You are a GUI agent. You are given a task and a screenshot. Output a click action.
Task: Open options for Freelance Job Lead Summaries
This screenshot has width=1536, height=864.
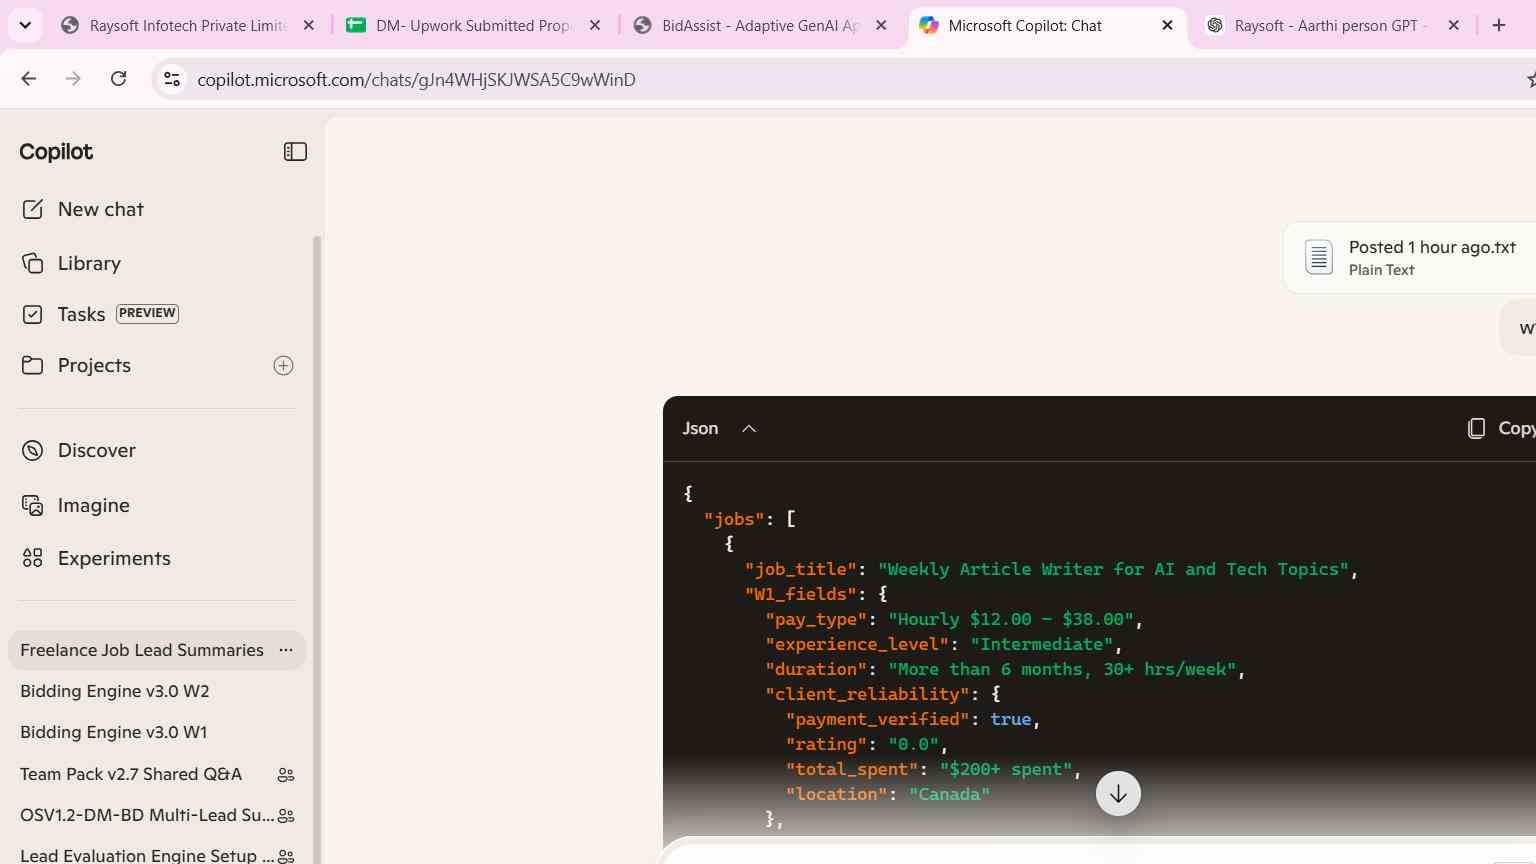[286, 650]
